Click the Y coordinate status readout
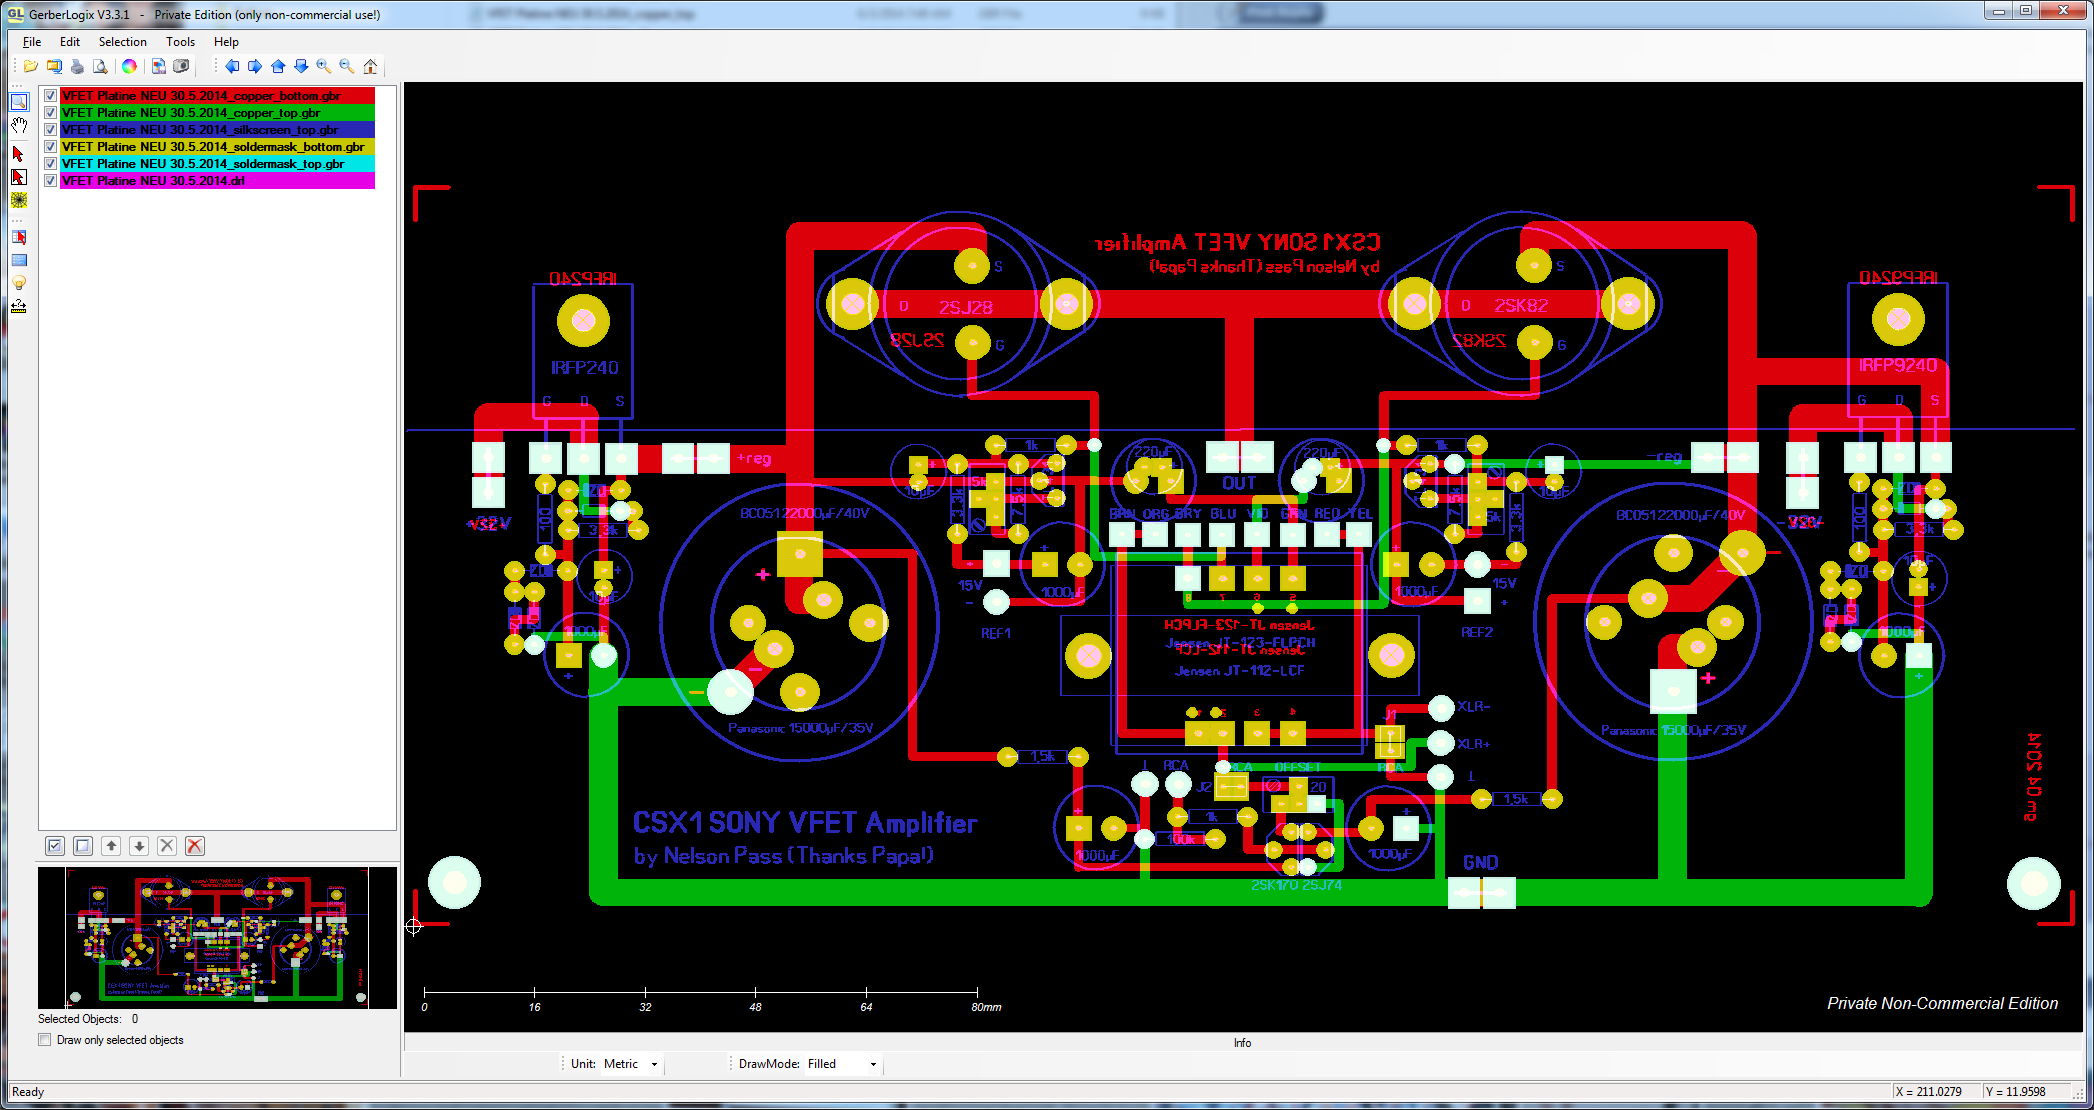The width and height of the screenshot is (2094, 1110). pos(2016,1092)
